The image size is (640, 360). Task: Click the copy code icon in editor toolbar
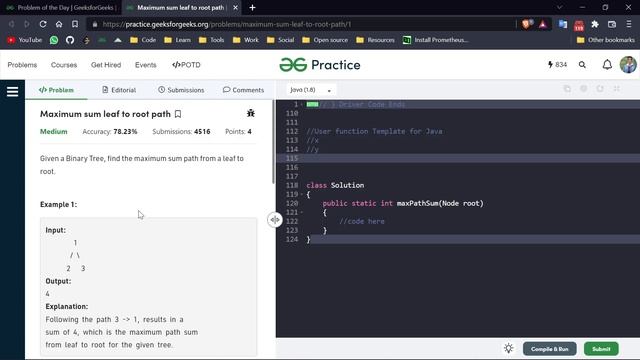click(x=567, y=89)
